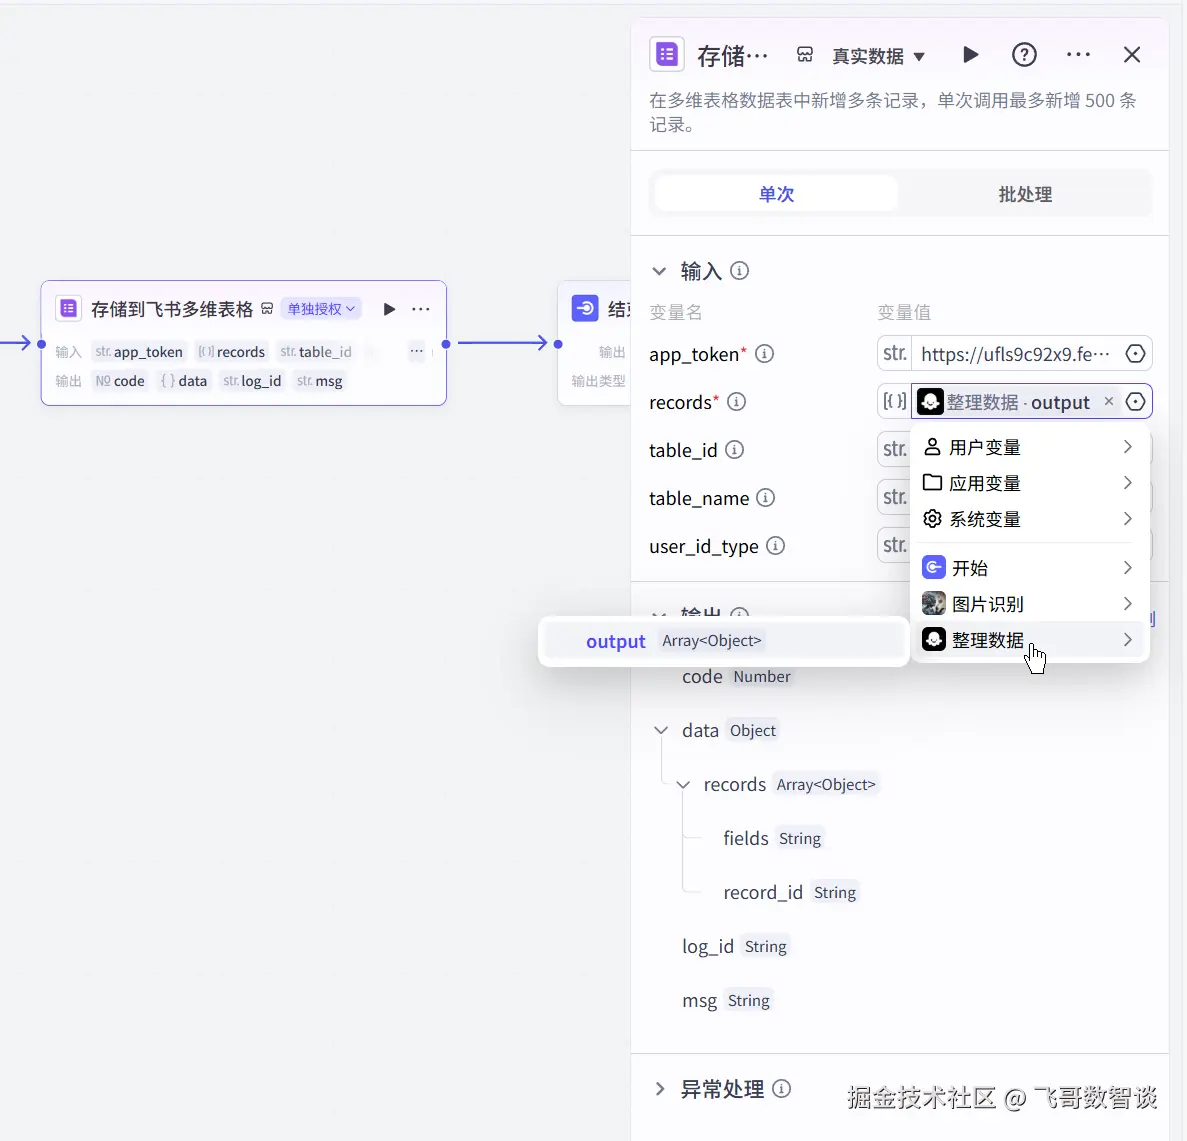Open the help question mark icon
Image resolution: width=1187 pixels, height=1141 pixels.
point(1024,55)
